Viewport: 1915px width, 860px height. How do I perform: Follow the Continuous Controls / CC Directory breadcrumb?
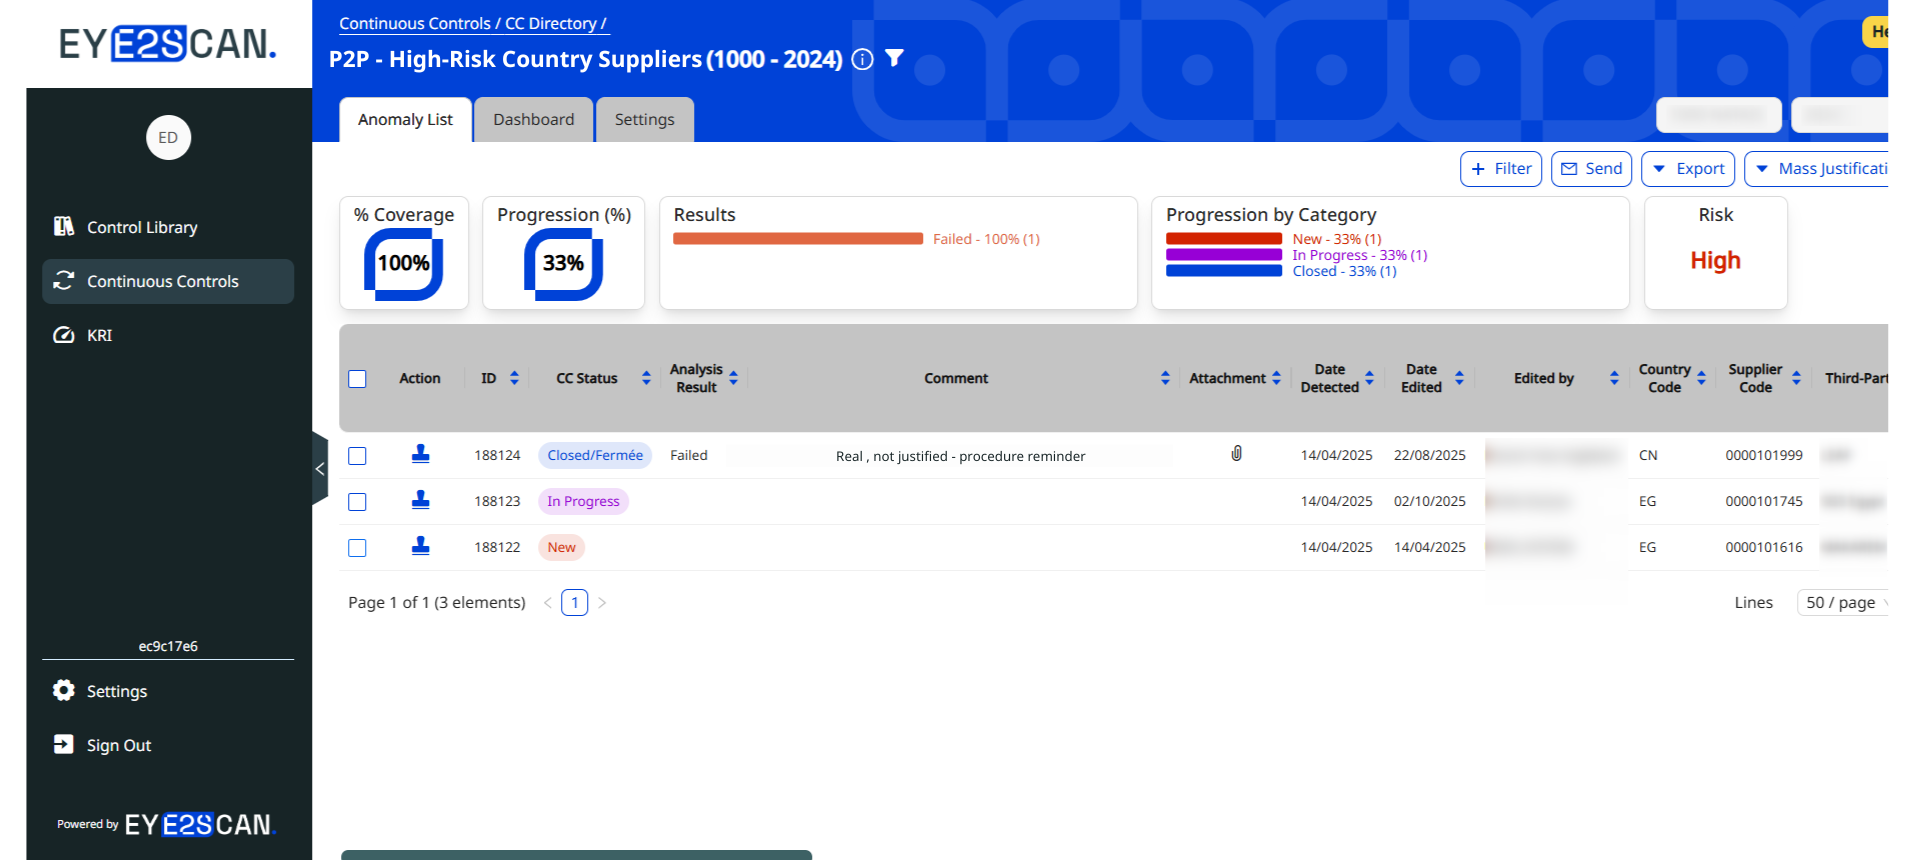472,23
